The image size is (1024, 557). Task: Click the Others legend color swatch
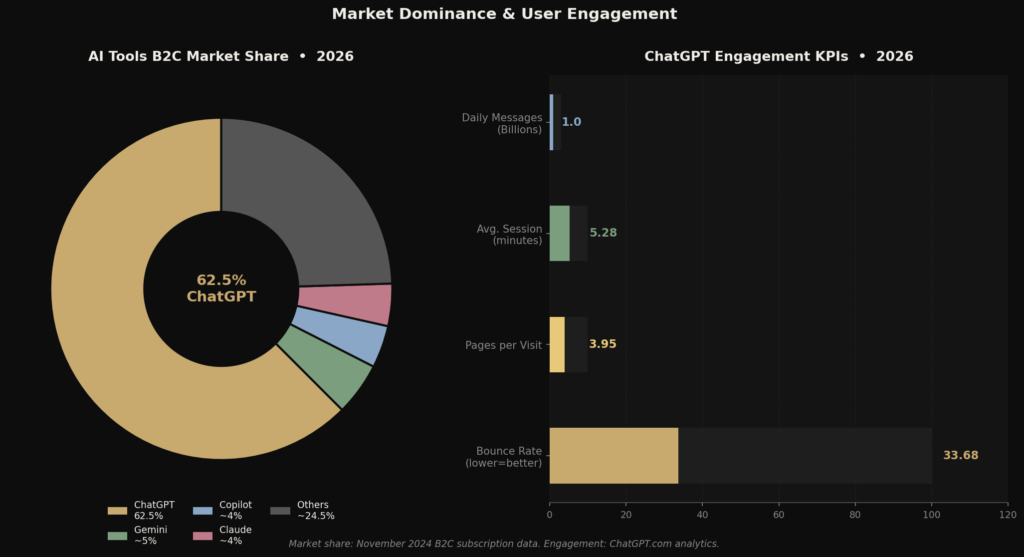coord(280,511)
